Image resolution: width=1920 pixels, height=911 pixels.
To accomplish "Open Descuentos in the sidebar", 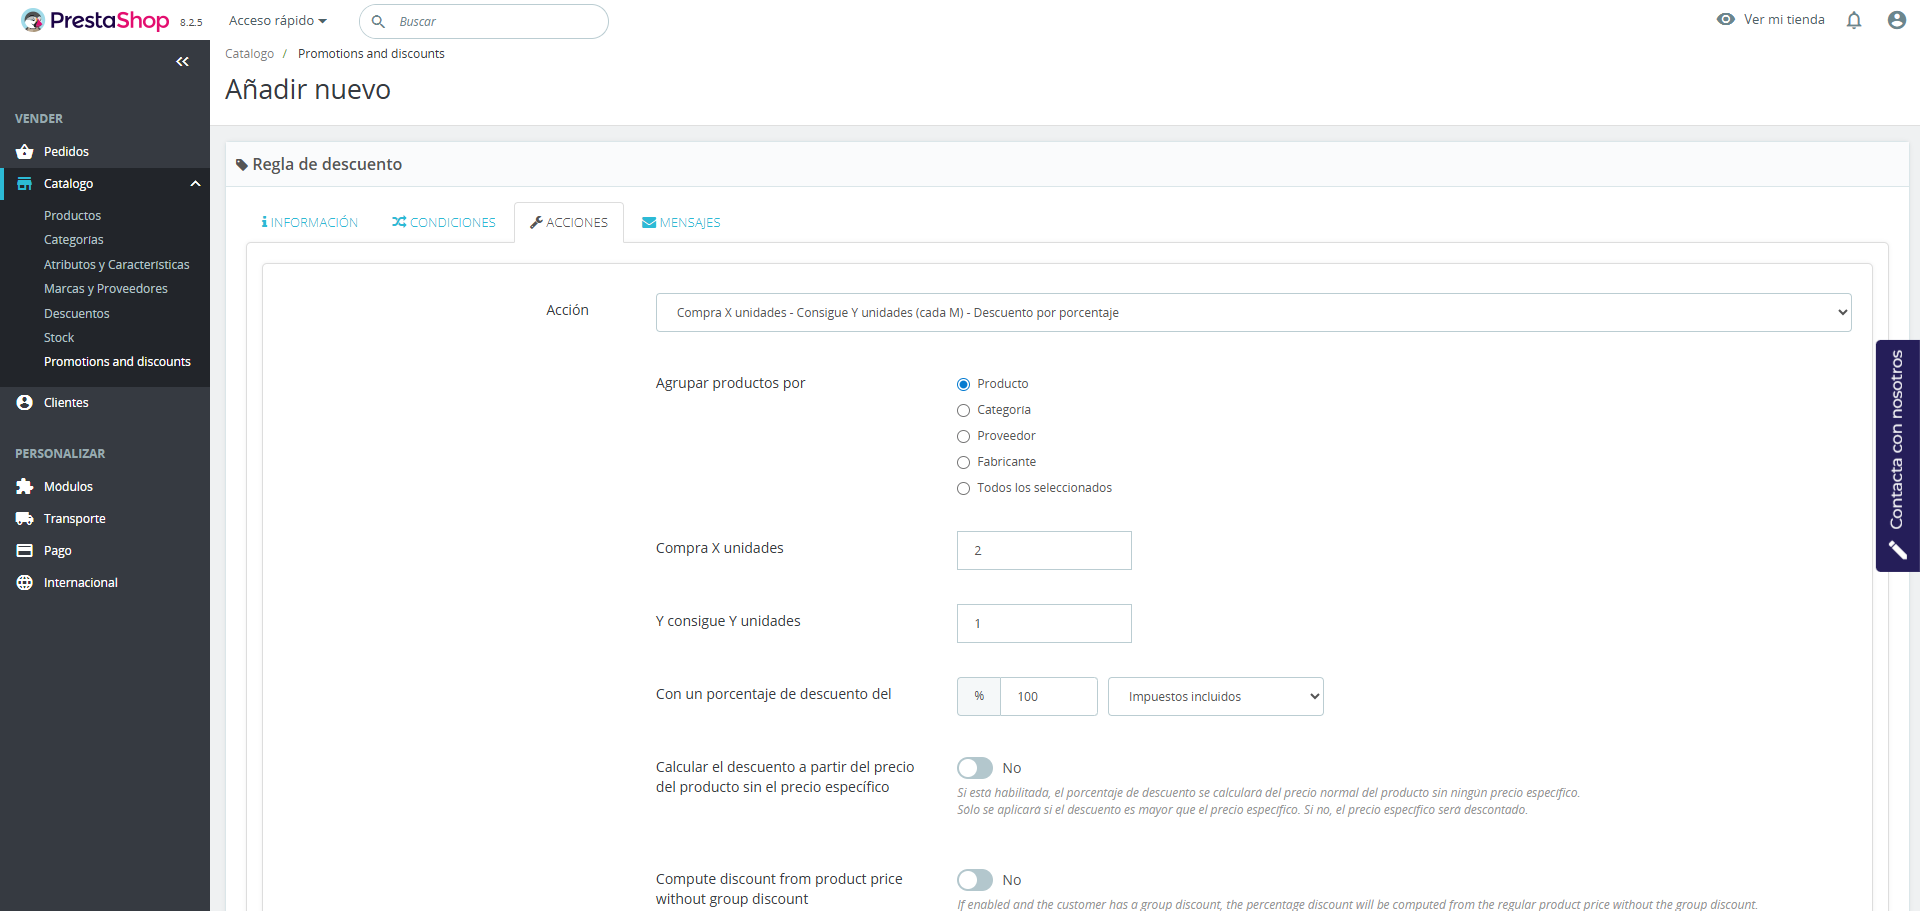I will tap(77, 314).
